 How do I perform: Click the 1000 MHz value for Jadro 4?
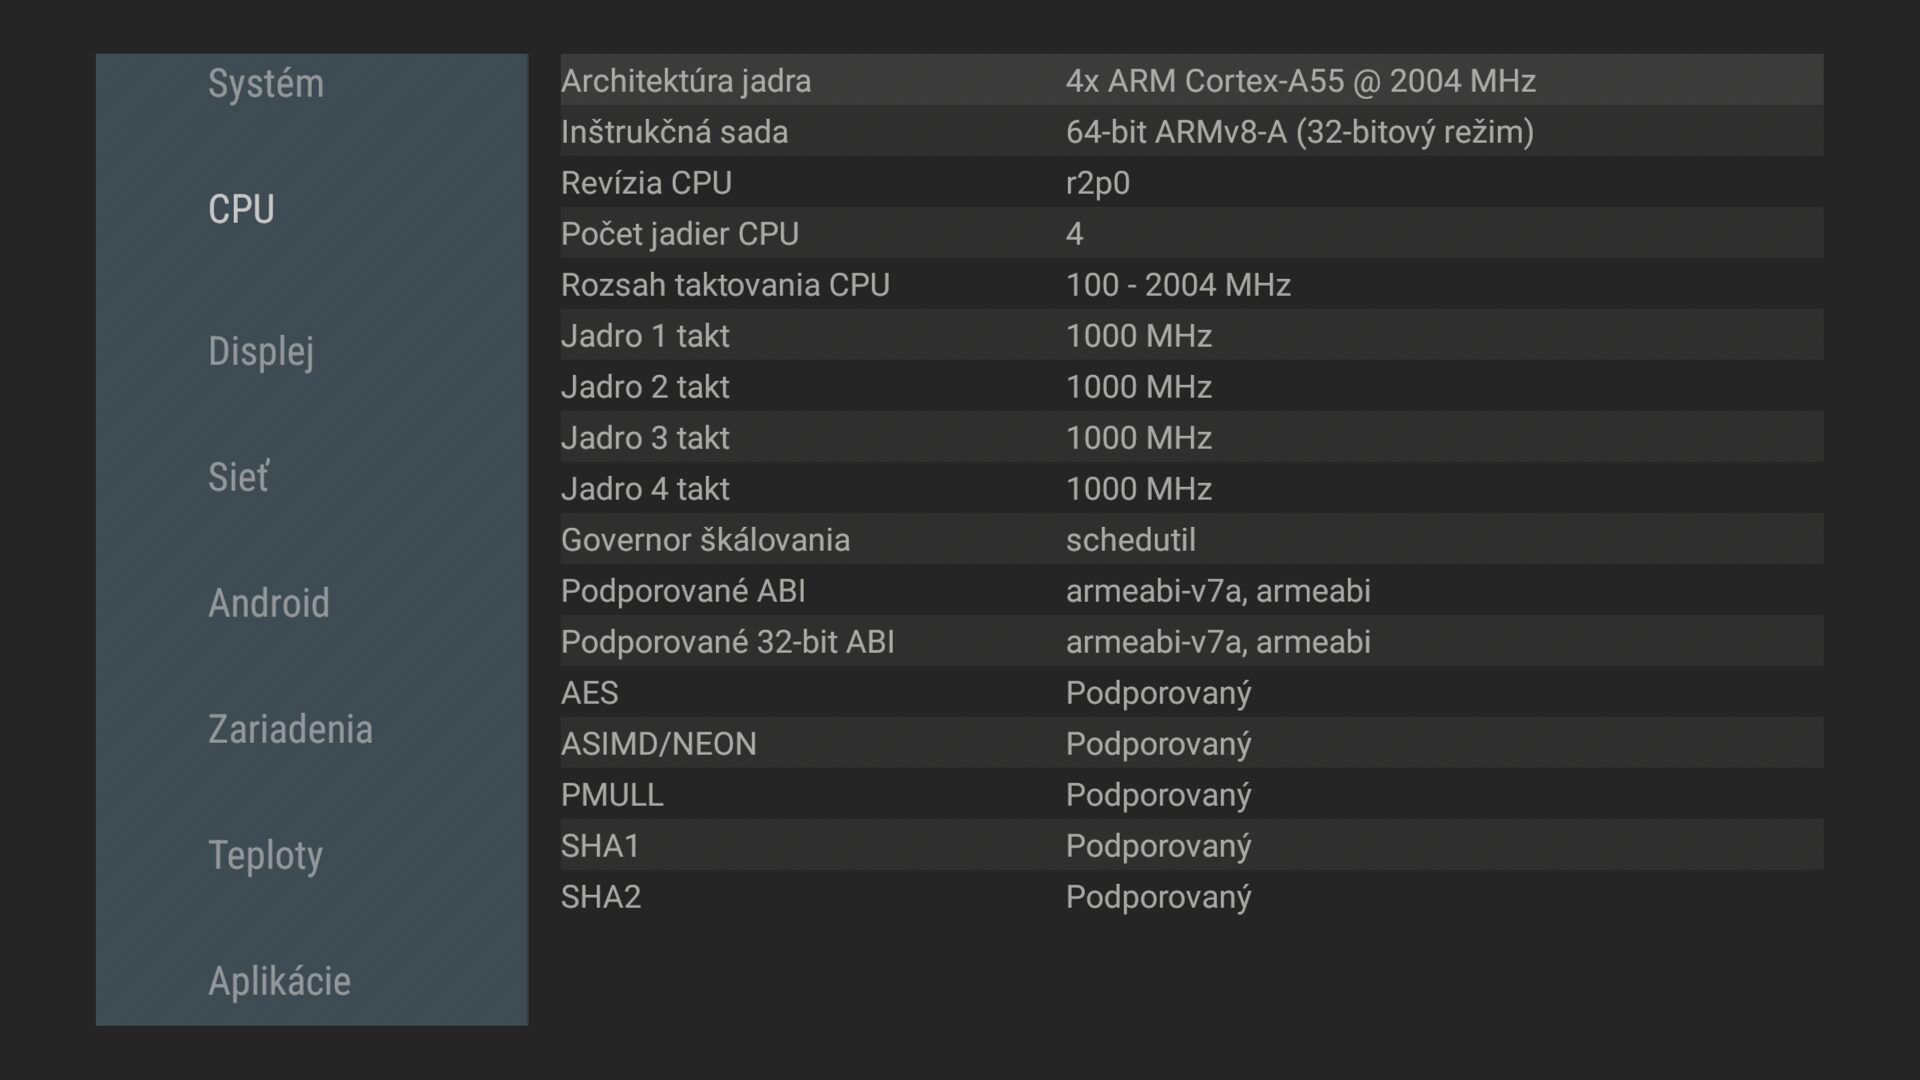[x=1139, y=489]
